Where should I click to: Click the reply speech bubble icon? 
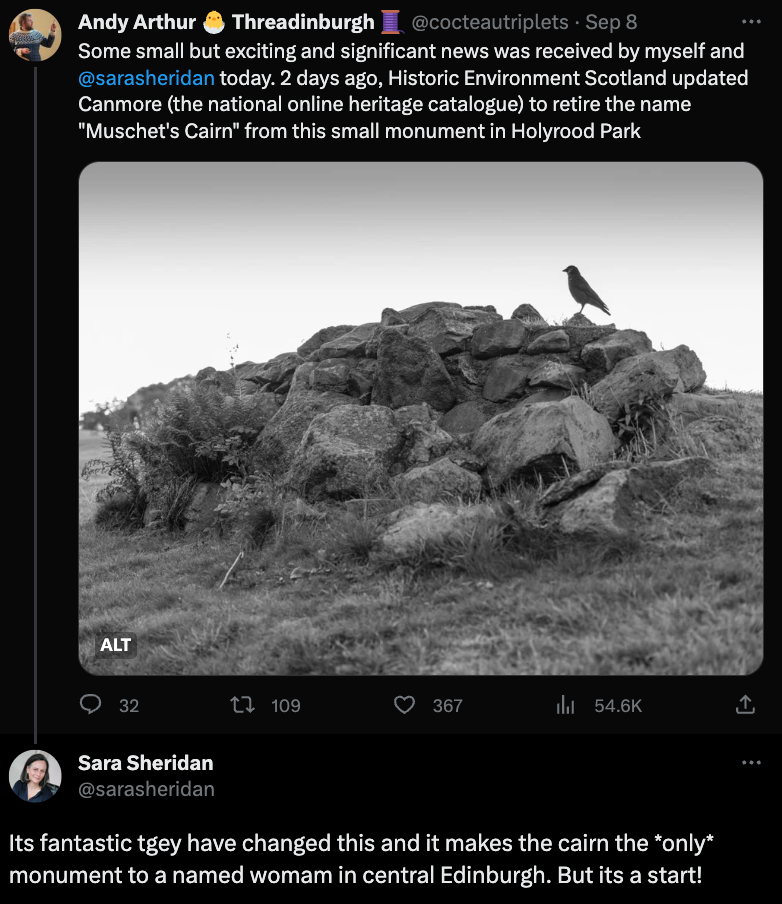click(x=91, y=705)
